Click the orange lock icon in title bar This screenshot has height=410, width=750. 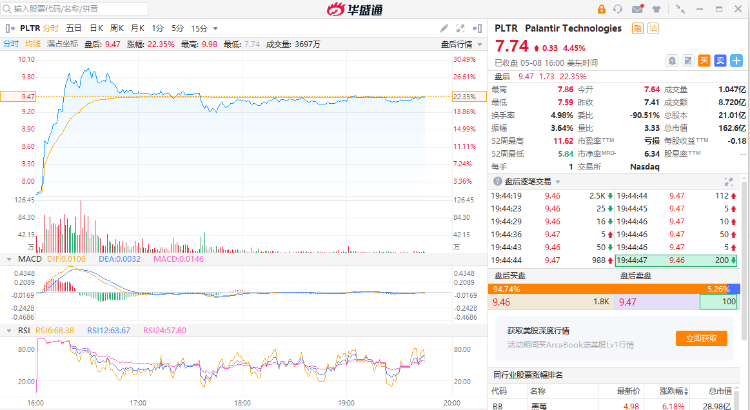tap(602, 9)
